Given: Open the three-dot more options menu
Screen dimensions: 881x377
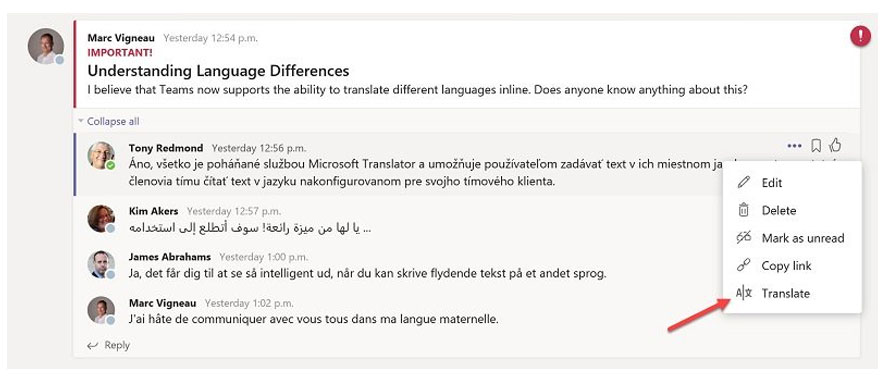Looking at the screenshot, I should pos(794,146).
